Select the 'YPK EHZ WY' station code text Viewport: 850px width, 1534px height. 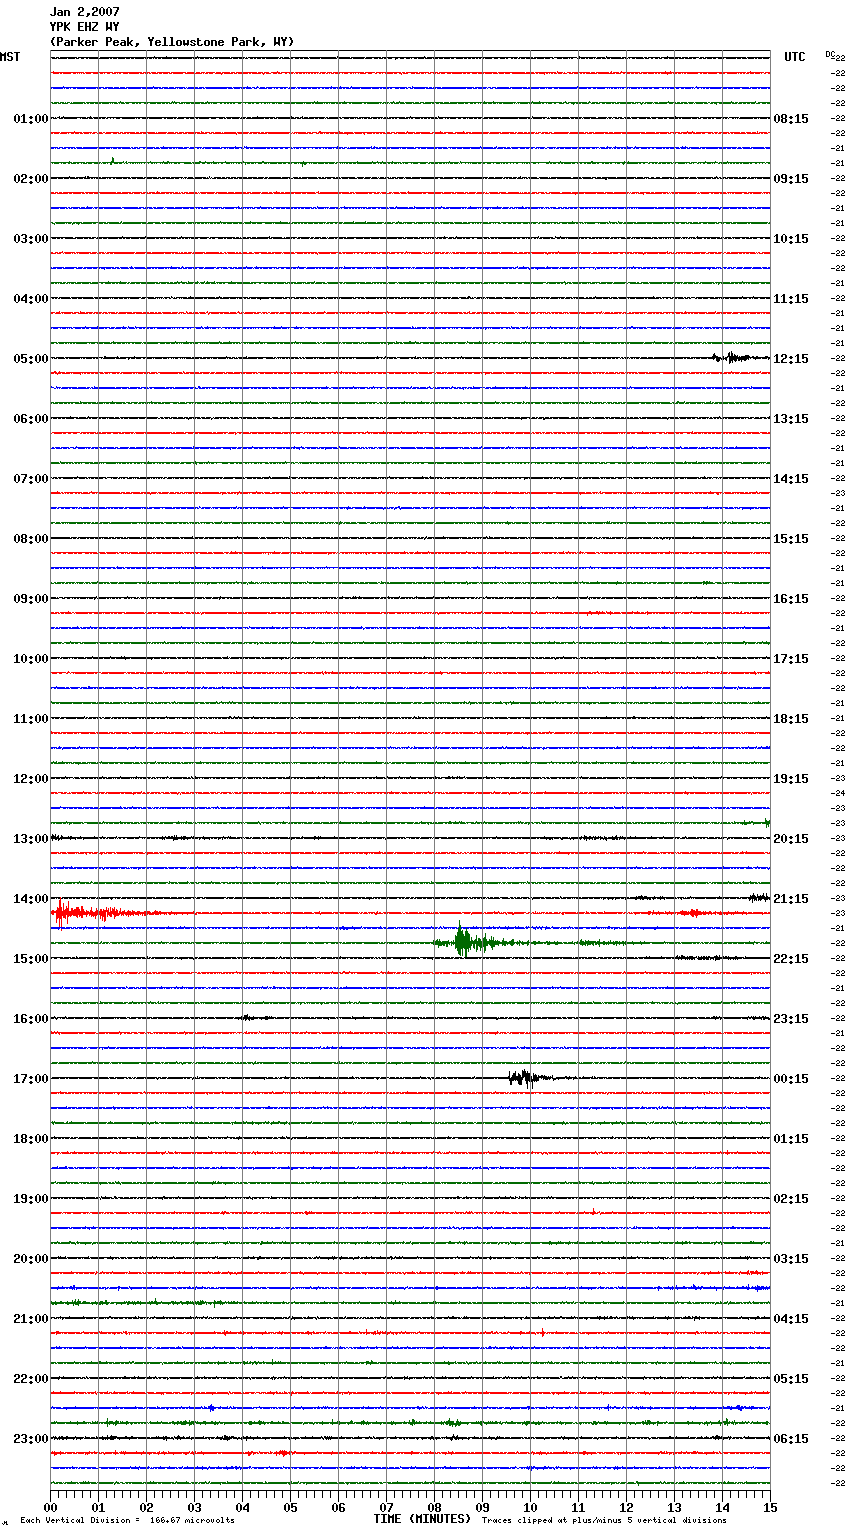(84, 27)
